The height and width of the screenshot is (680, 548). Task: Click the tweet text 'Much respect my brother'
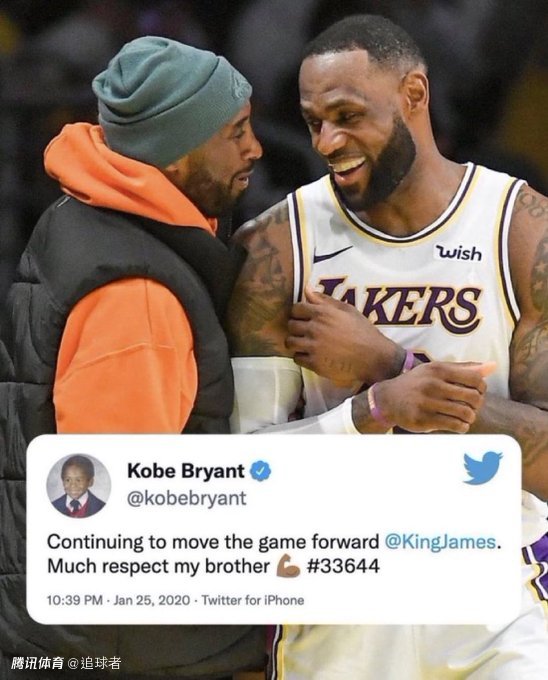coord(158,566)
